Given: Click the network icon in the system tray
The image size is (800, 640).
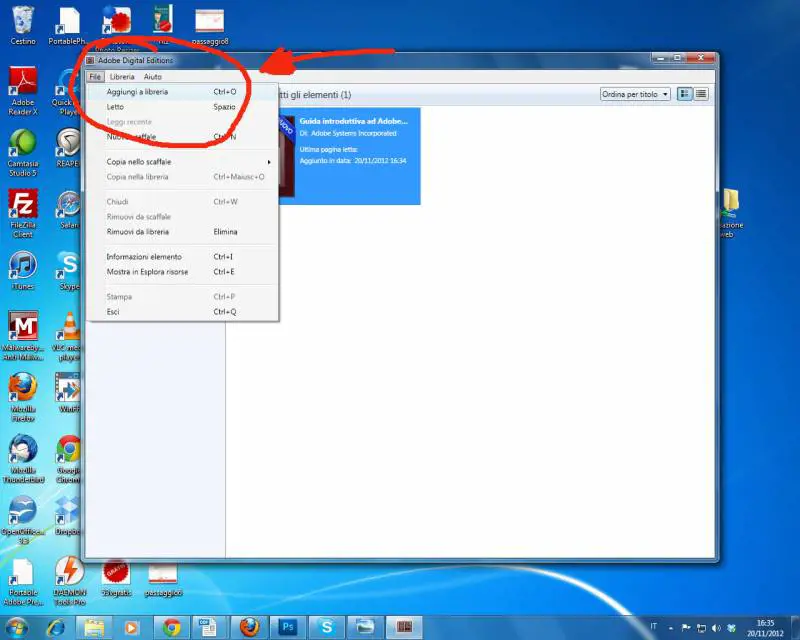Looking at the screenshot, I should [702, 628].
